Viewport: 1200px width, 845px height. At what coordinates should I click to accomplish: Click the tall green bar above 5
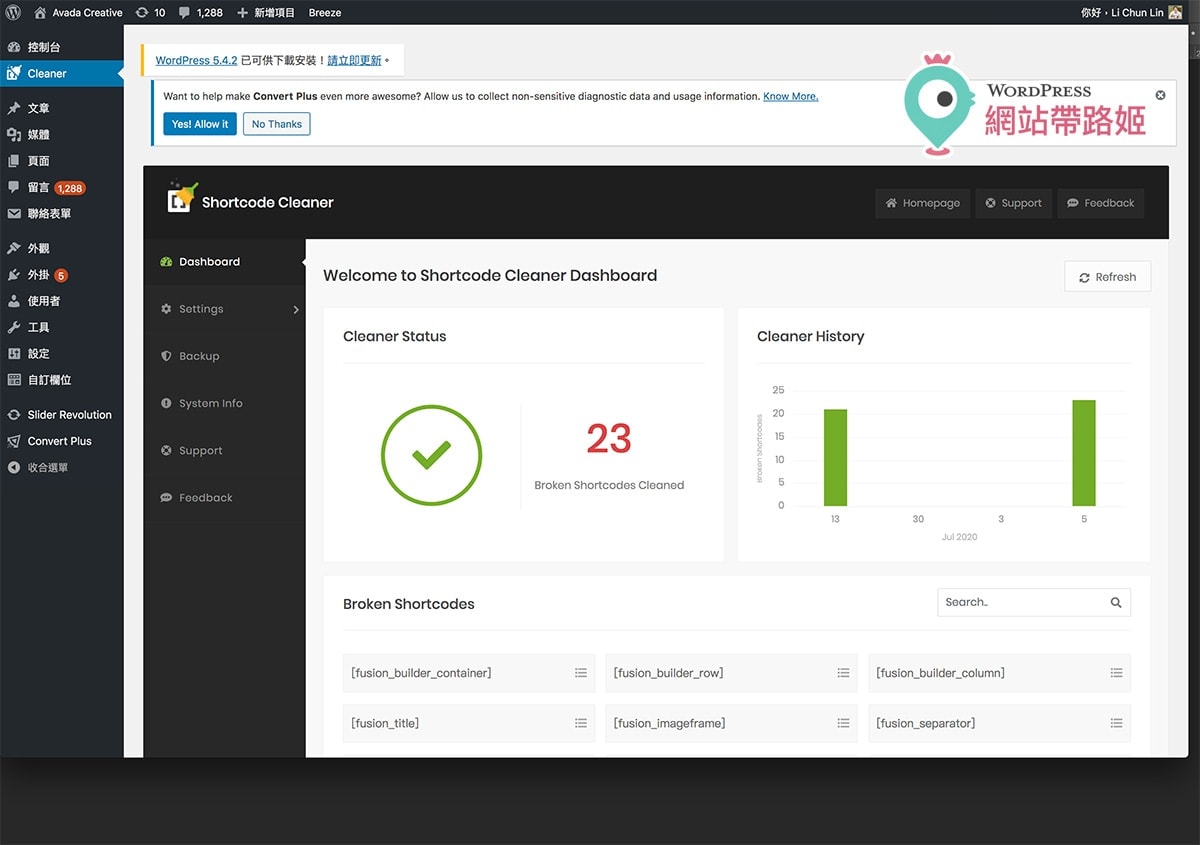click(x=1084, y=453)
